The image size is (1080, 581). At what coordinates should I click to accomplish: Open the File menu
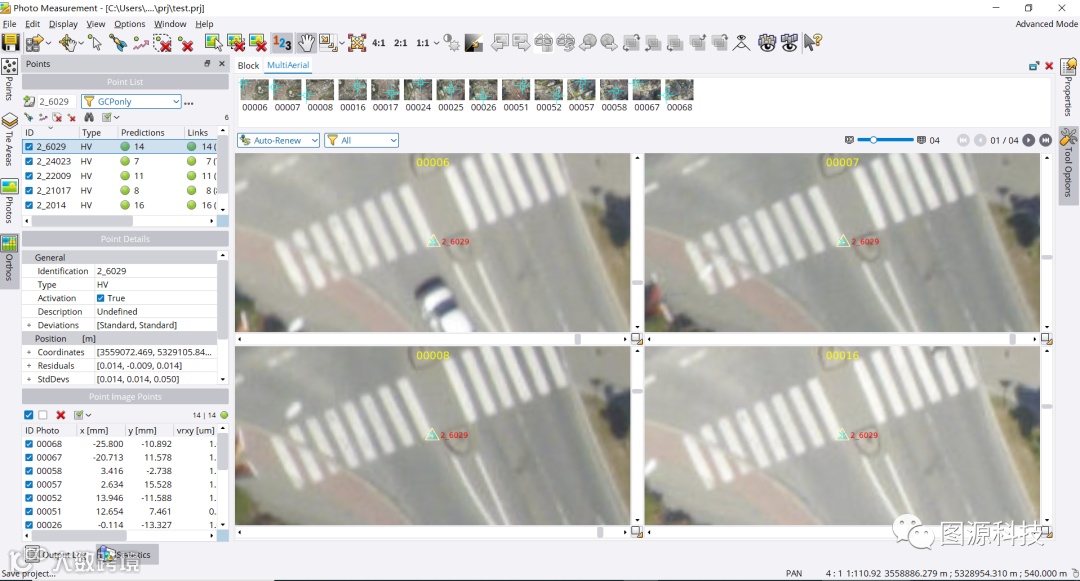[10, 23]
